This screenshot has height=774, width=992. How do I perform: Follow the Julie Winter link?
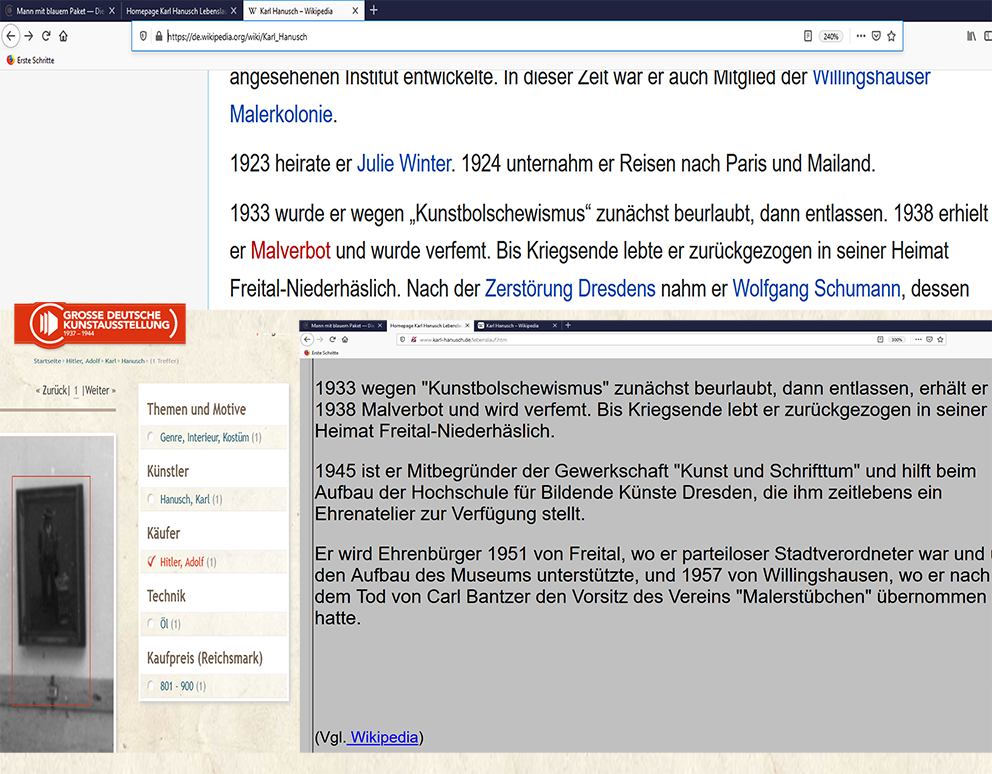(x=403, y=163)
